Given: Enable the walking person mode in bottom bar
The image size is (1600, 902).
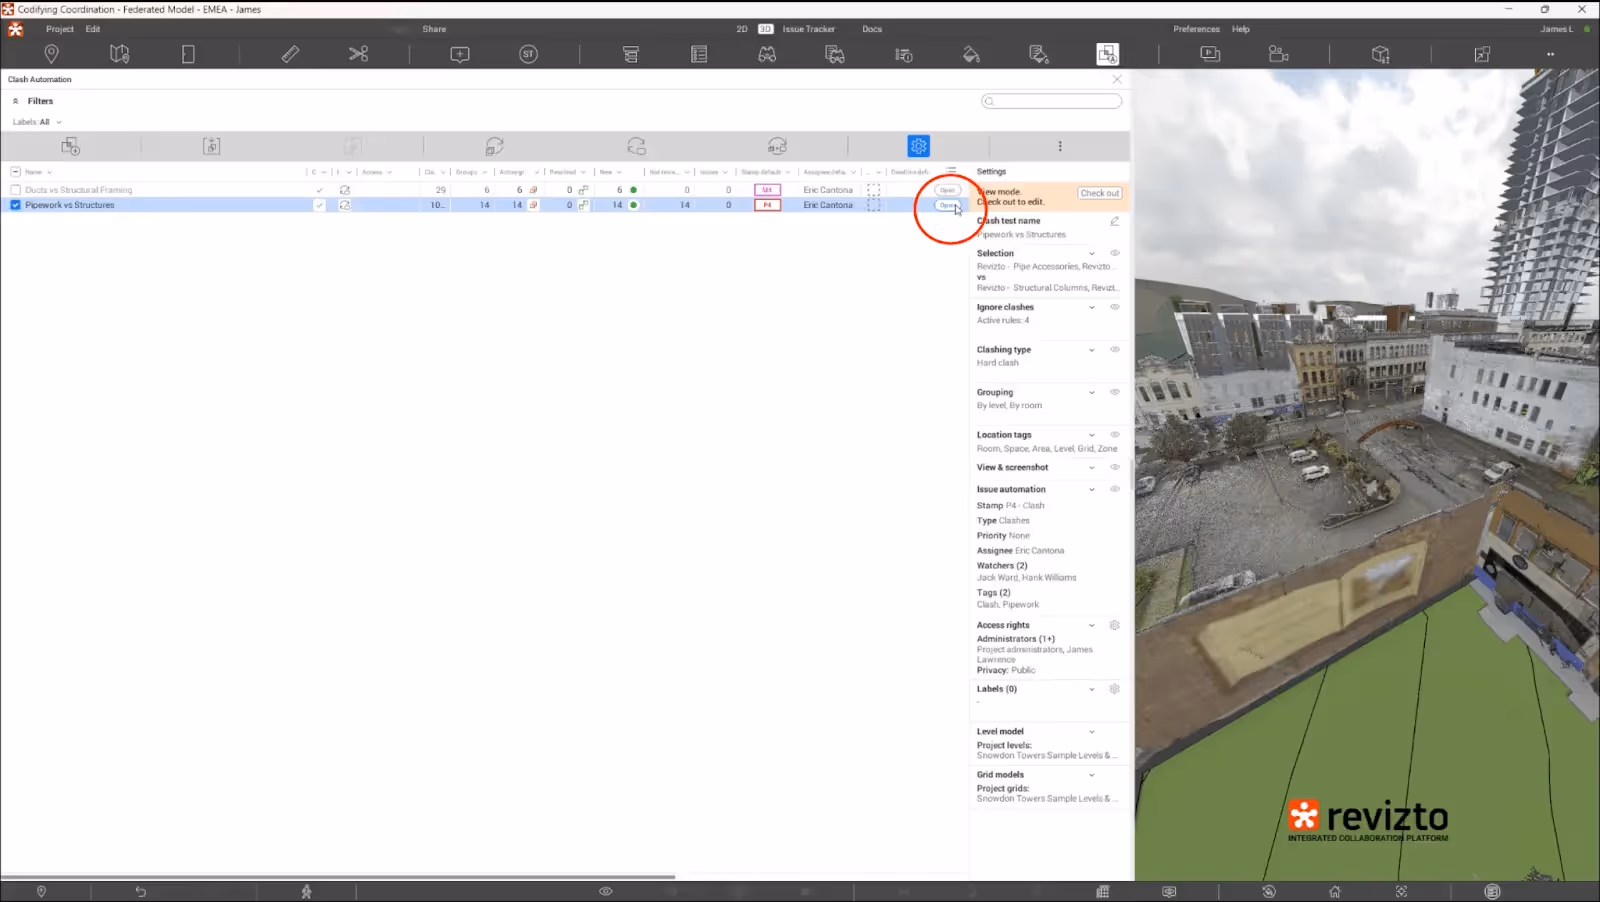Looking at the screenshot, I should coord(306,891).
